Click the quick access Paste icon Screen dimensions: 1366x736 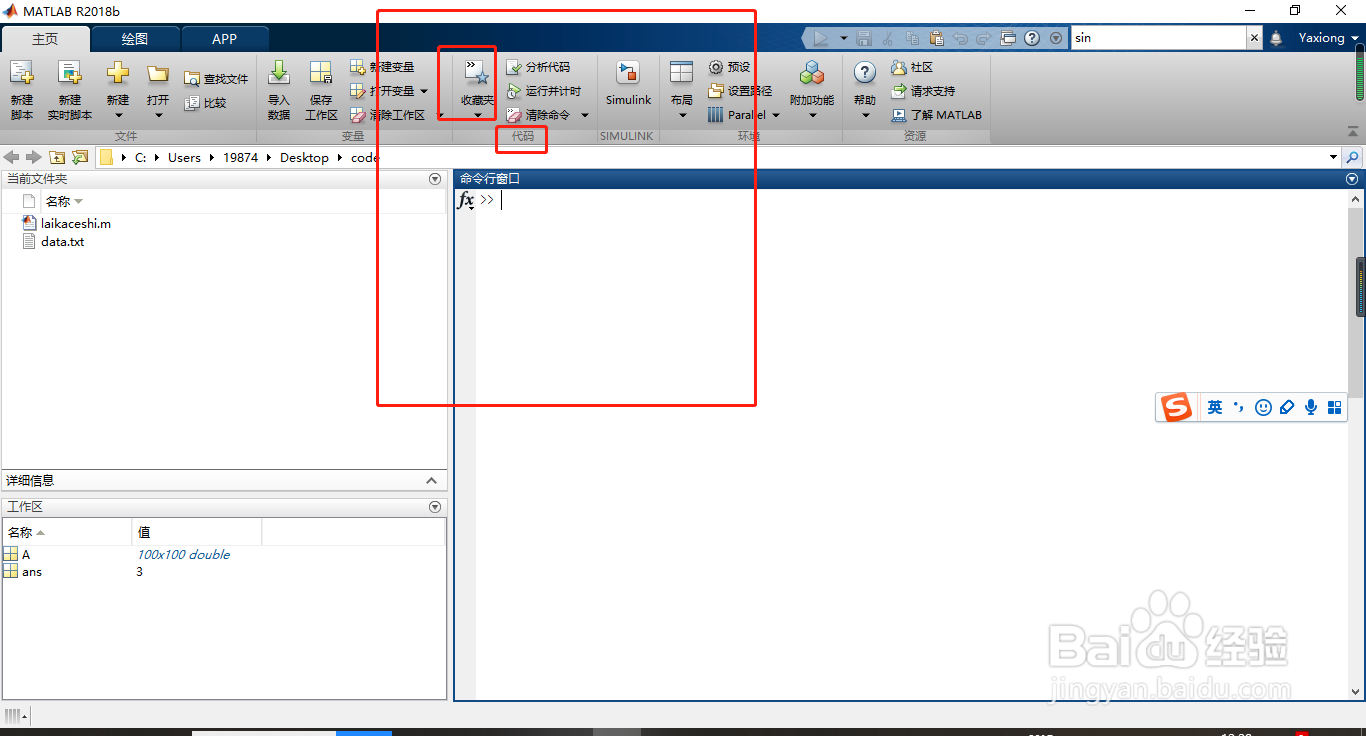(x=936, y=38)
